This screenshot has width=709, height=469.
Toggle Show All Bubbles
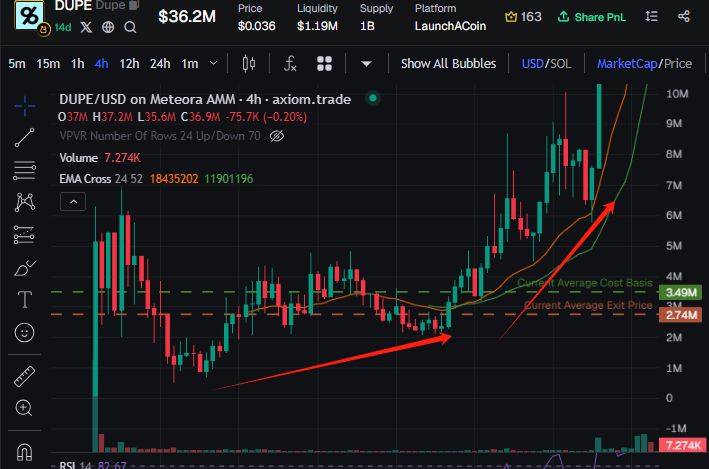(449, 64)
